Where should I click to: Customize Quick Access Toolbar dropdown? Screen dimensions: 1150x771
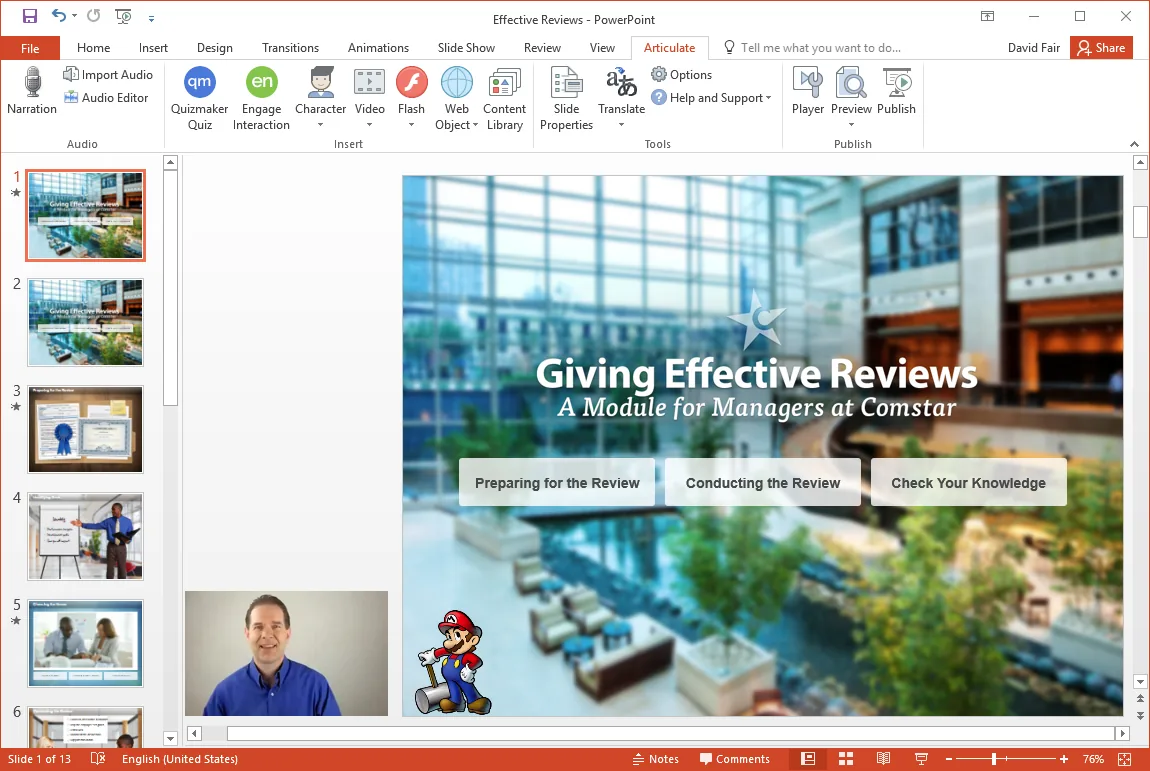point(151,18)
